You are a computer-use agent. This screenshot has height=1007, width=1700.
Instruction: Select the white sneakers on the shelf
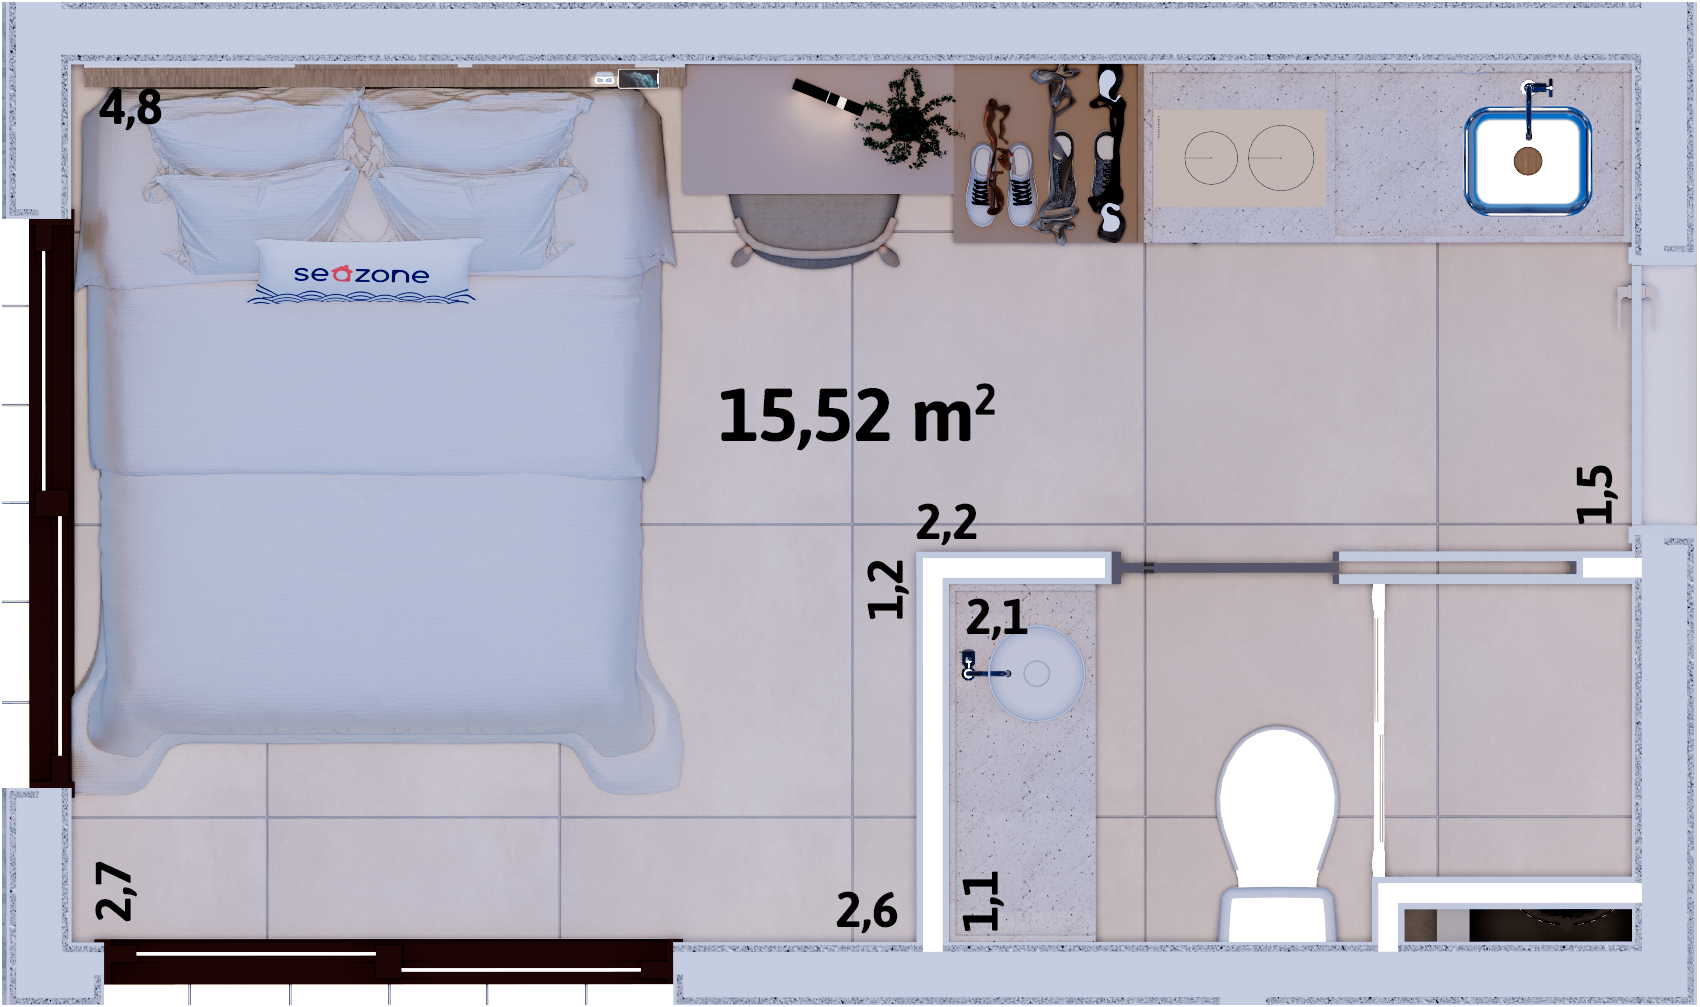[1001, 184]
